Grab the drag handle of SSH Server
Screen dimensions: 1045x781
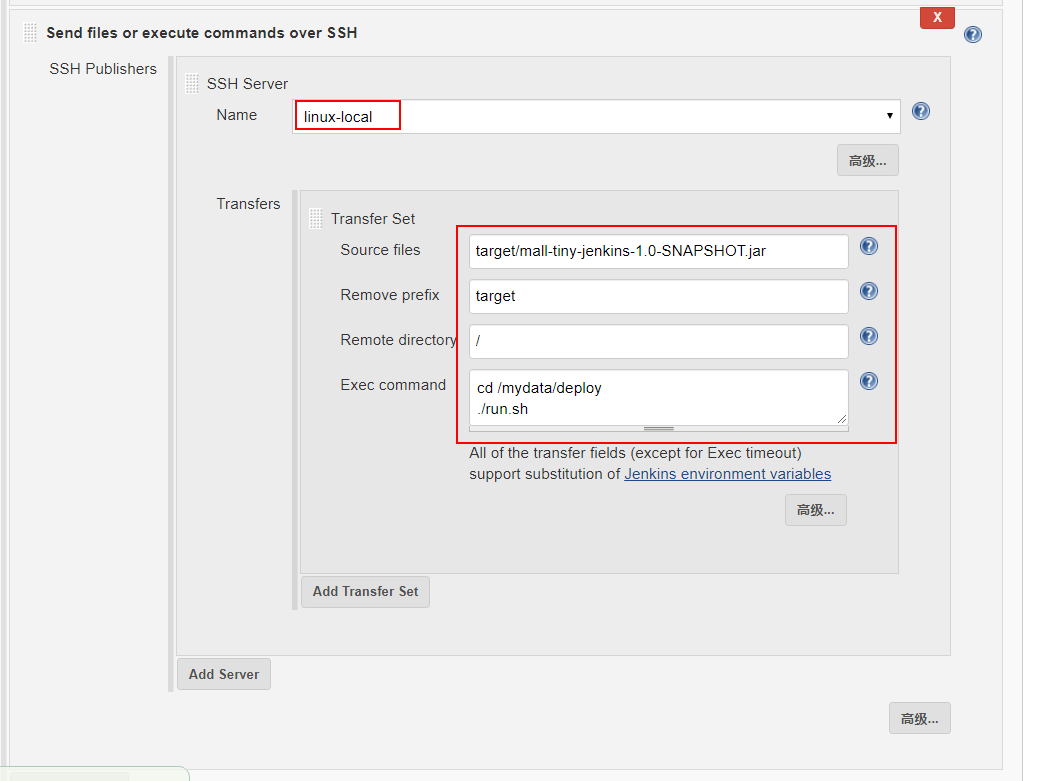[192, 83]
